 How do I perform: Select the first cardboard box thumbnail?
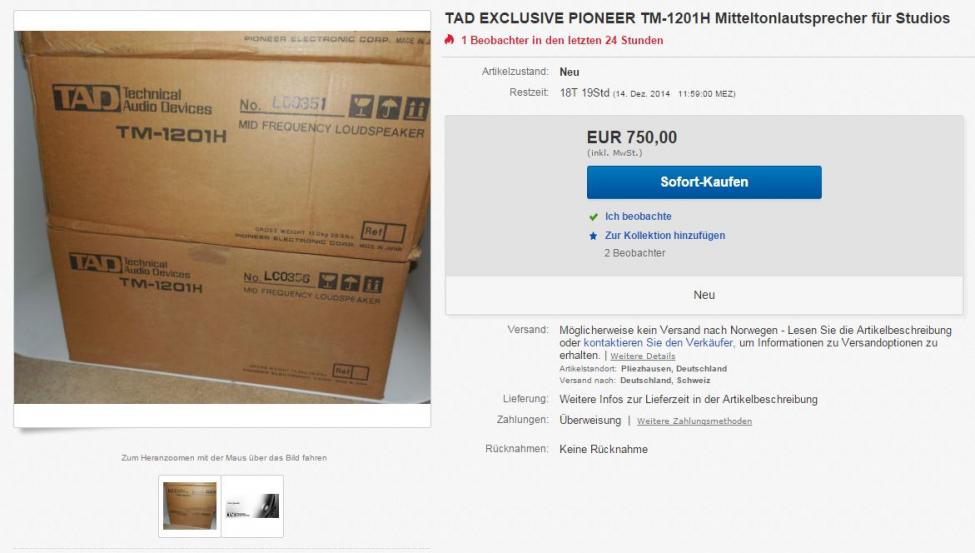tap(190, 506)
